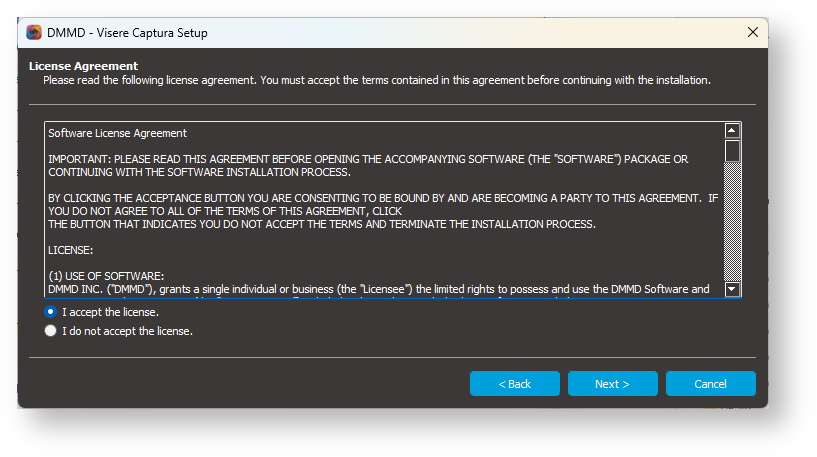This screenshot has height=457, width=817.
Task: Choose "I do not accept the license" option
Action: click(x=51, y=331)
